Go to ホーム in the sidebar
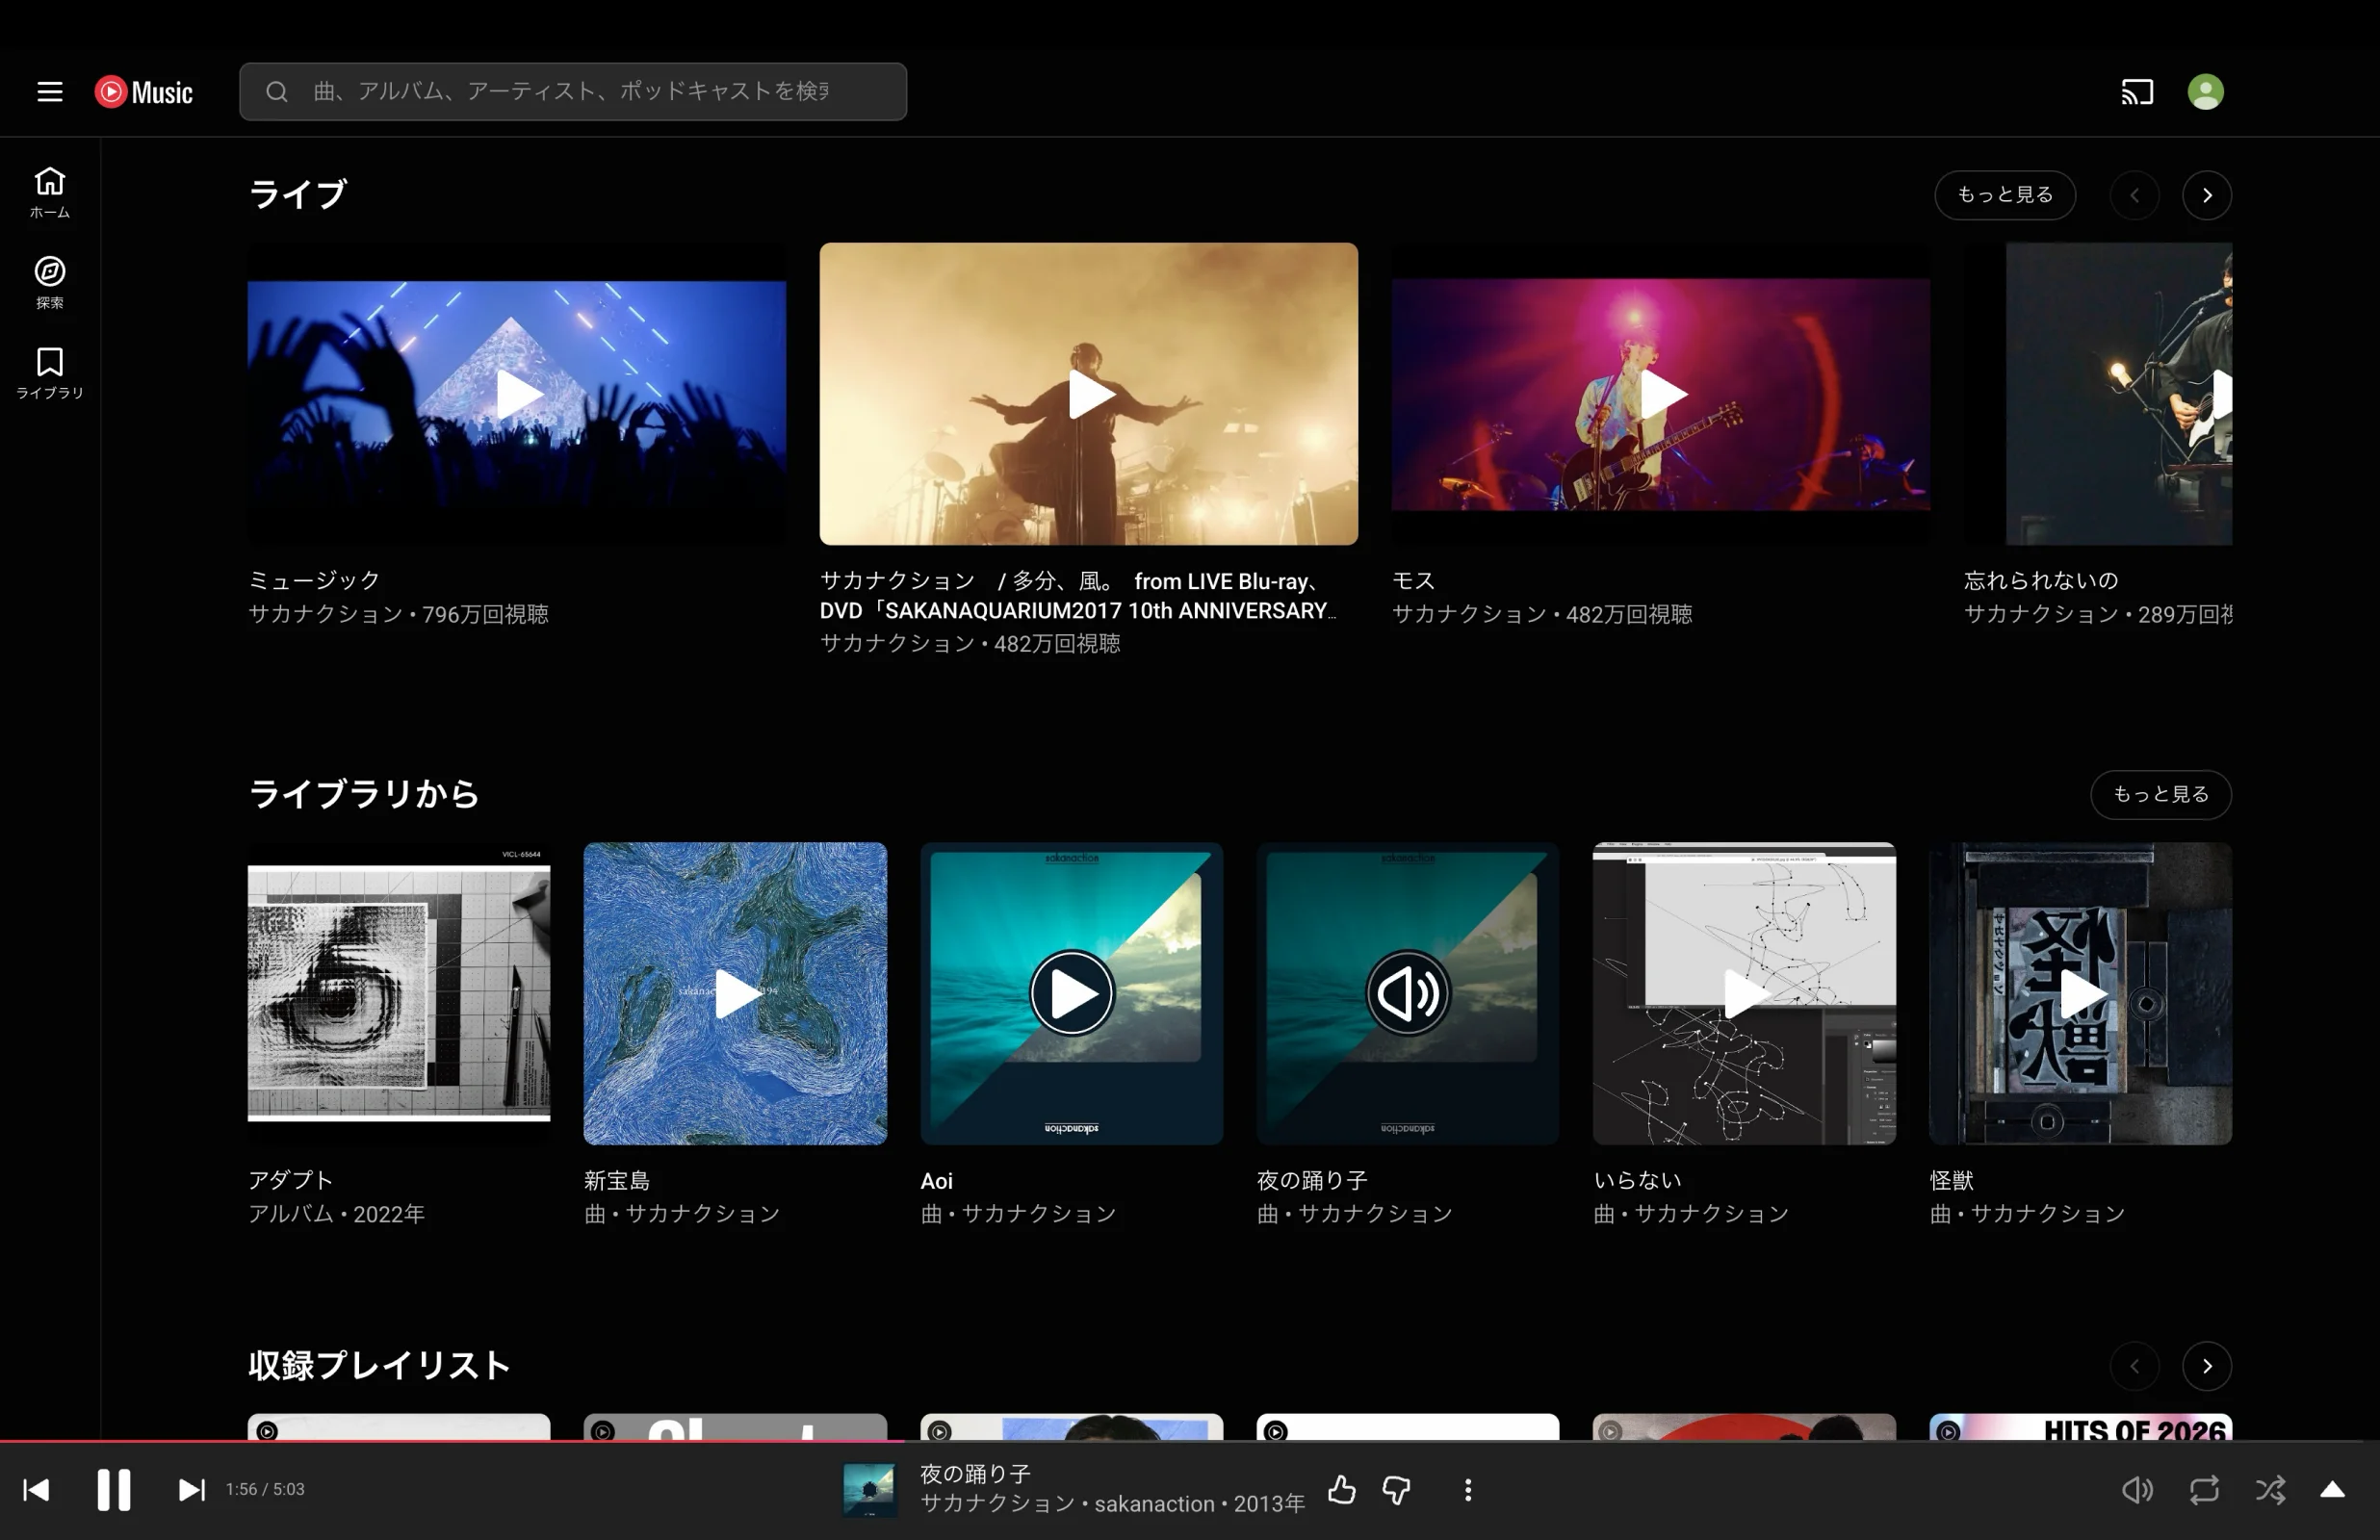 click(x=50, y=192)
